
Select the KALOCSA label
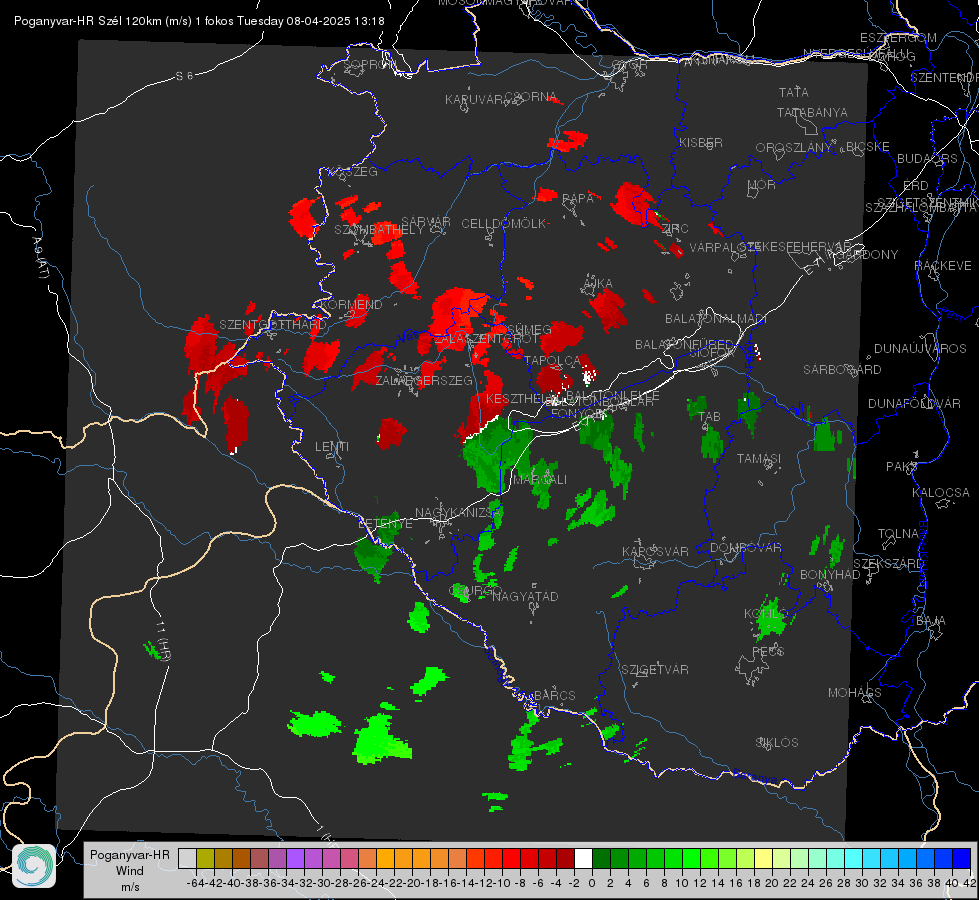tap(940, 492)
